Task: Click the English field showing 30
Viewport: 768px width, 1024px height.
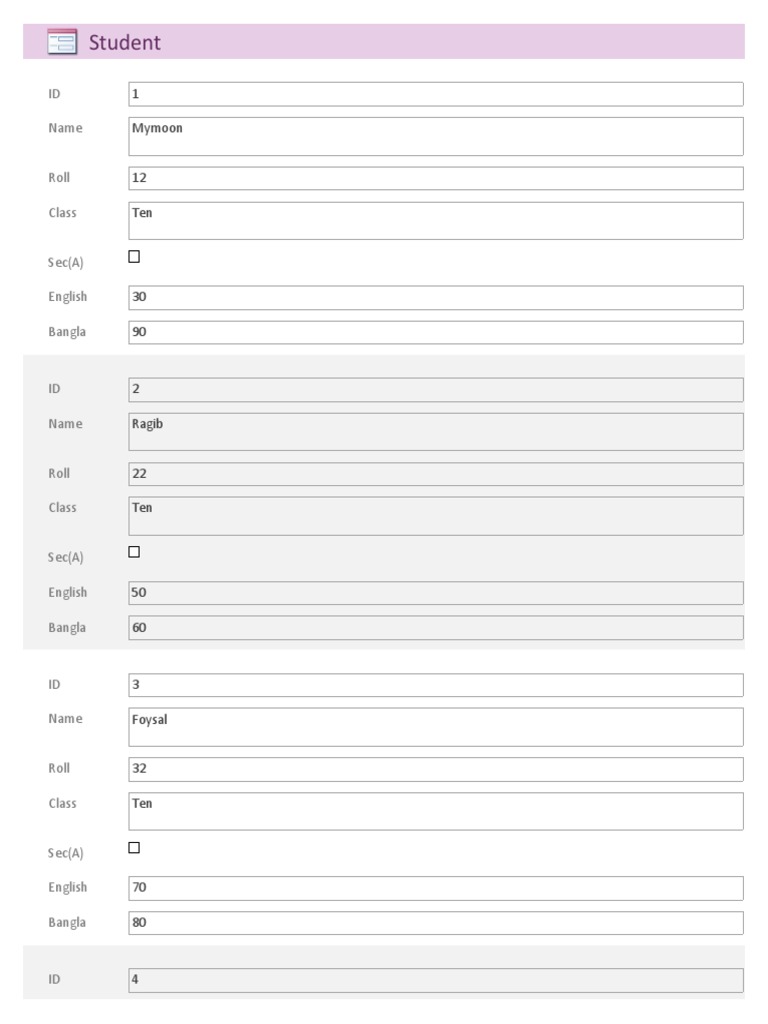Action: coord(436,298)
